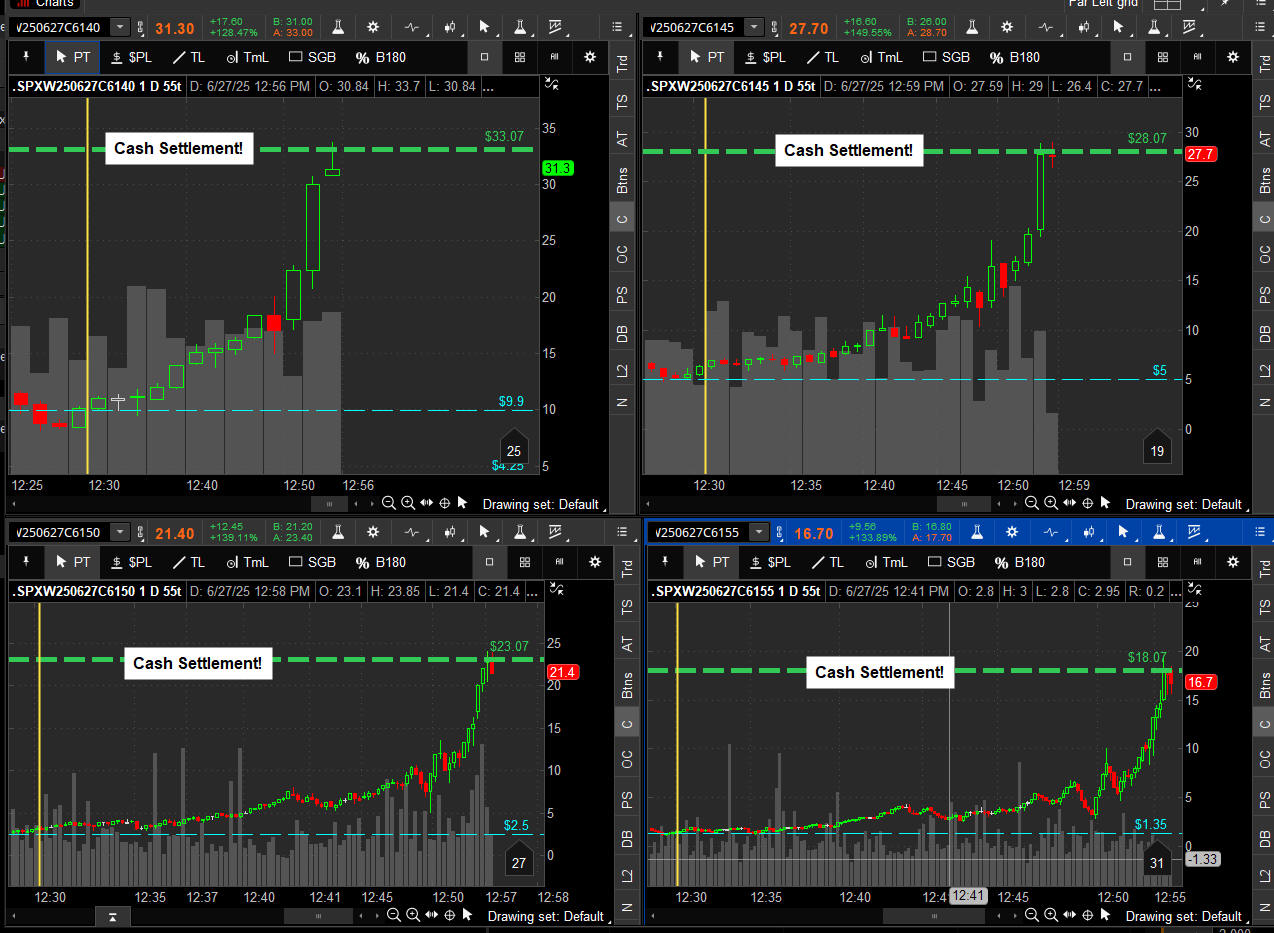1274x933 pixels.
Task: Open Patterns flask icon in C6140 chart
Action: [x=519, y=27]
